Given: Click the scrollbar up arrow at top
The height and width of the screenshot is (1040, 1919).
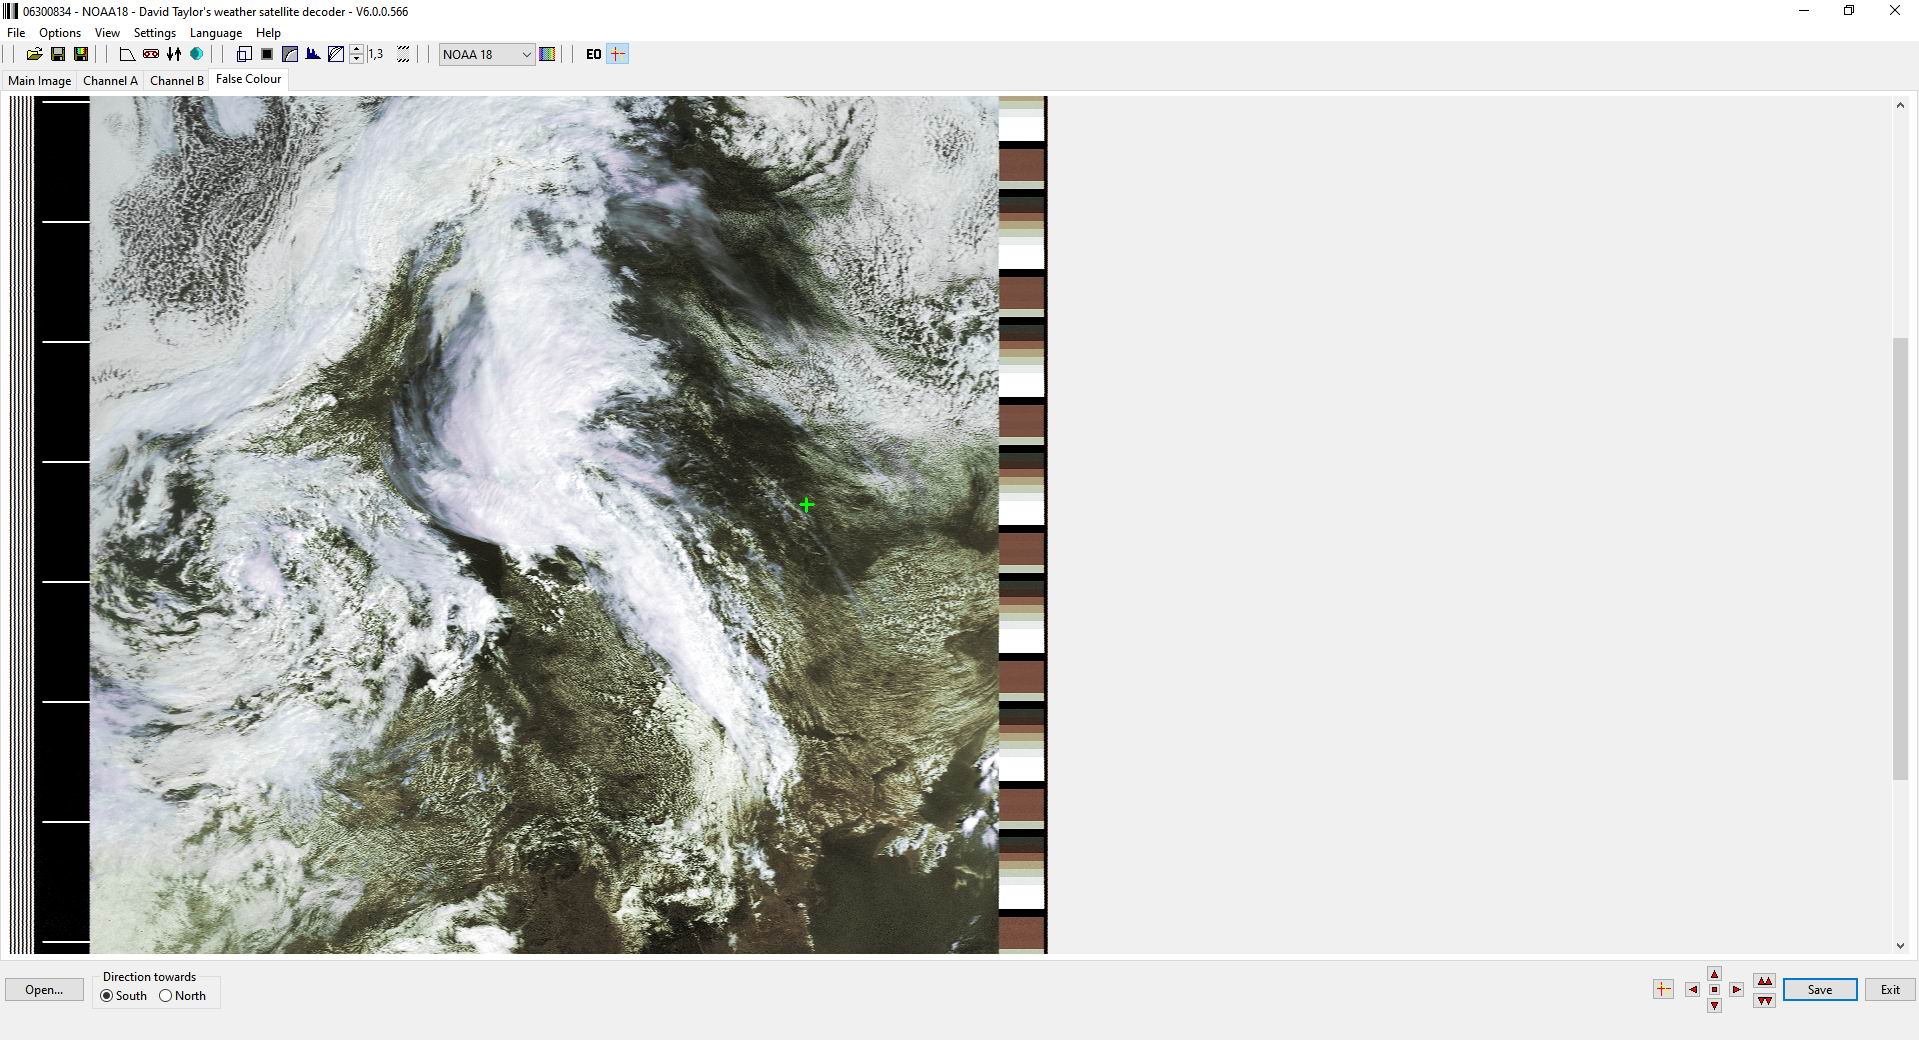Looking at the screenshot, I should (1900, 105).
